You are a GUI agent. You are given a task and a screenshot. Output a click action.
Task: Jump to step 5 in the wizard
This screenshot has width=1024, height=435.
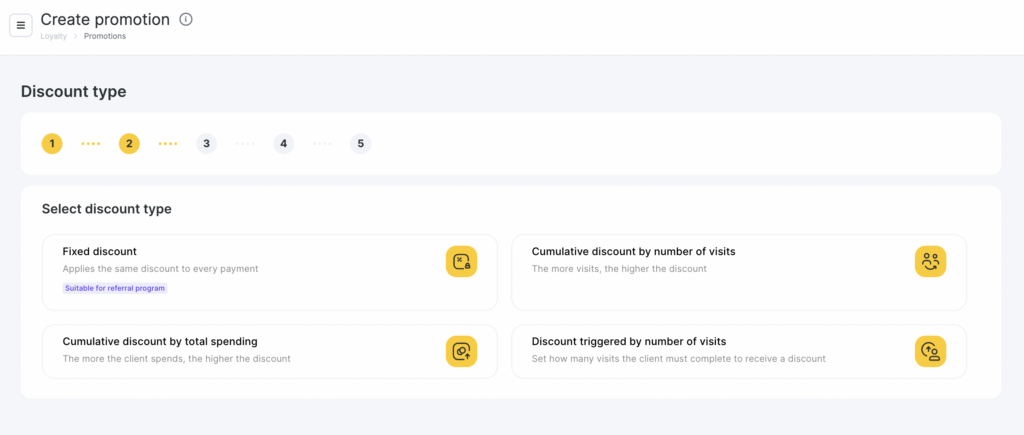pyautogui.click(x=360, y=144)
